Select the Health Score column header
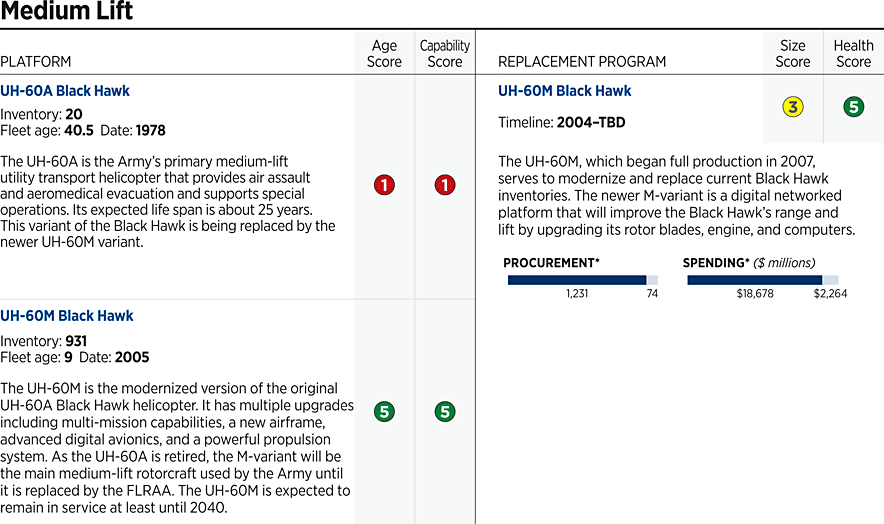 click(x=853, y=54)
